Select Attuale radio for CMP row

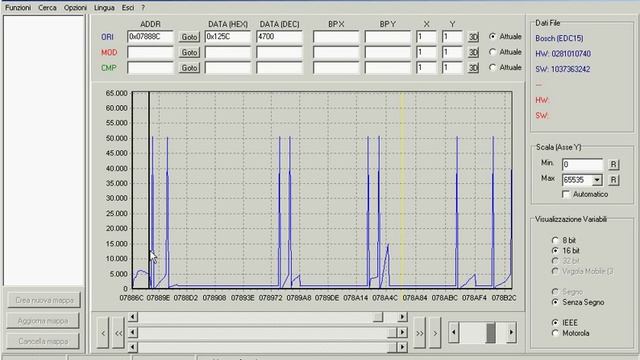click(x=493, y=67)
